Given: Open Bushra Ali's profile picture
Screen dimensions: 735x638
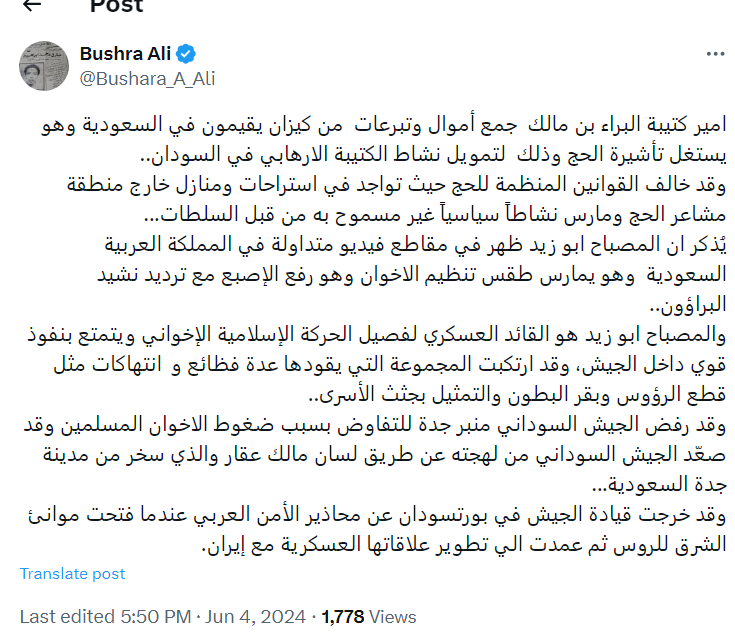Looking at the screenshot, I should click(x=44, y=66).
